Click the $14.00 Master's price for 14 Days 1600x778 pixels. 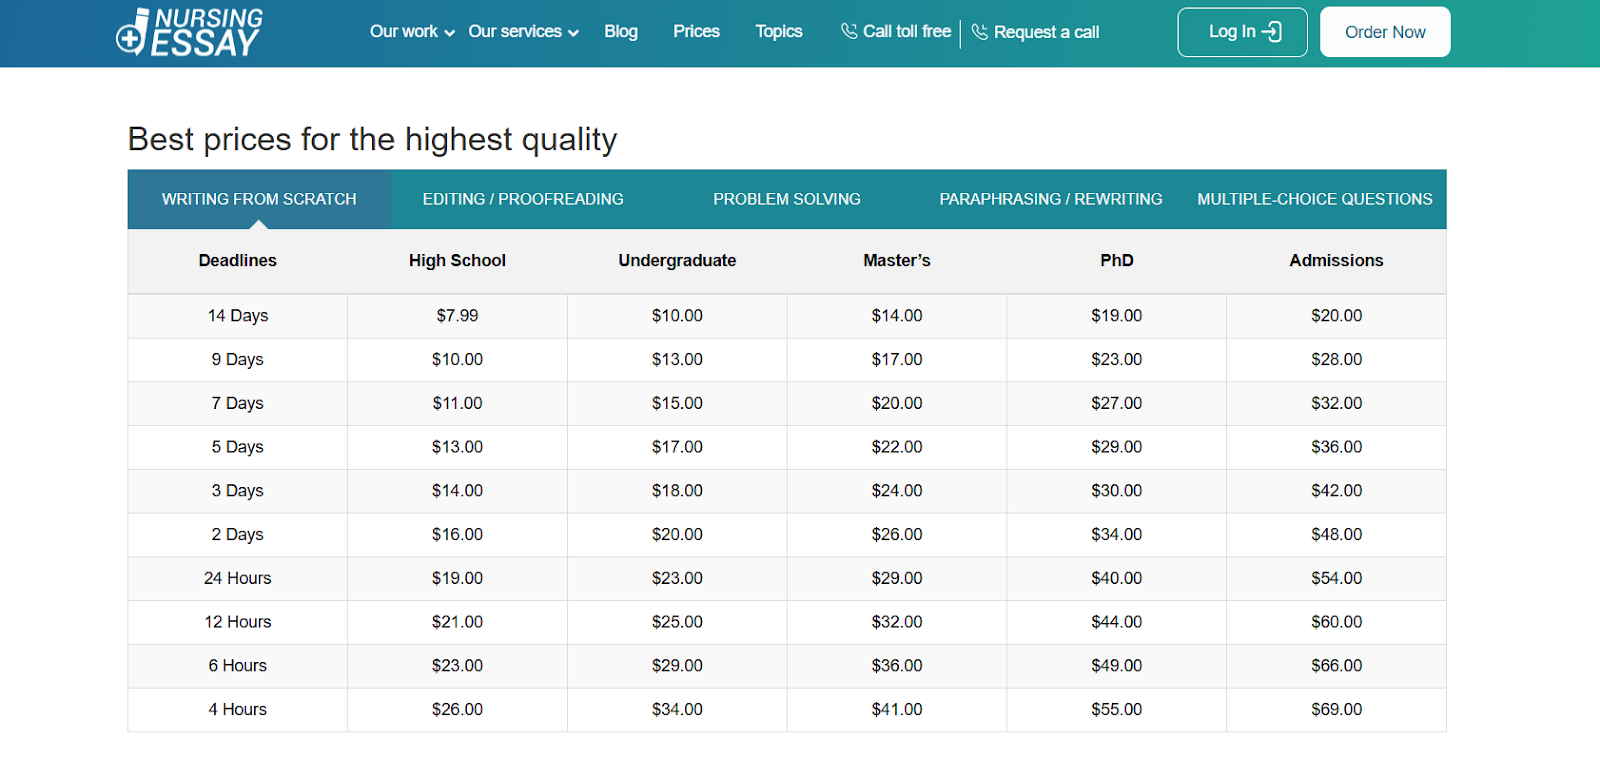click(x=897, y=315)
